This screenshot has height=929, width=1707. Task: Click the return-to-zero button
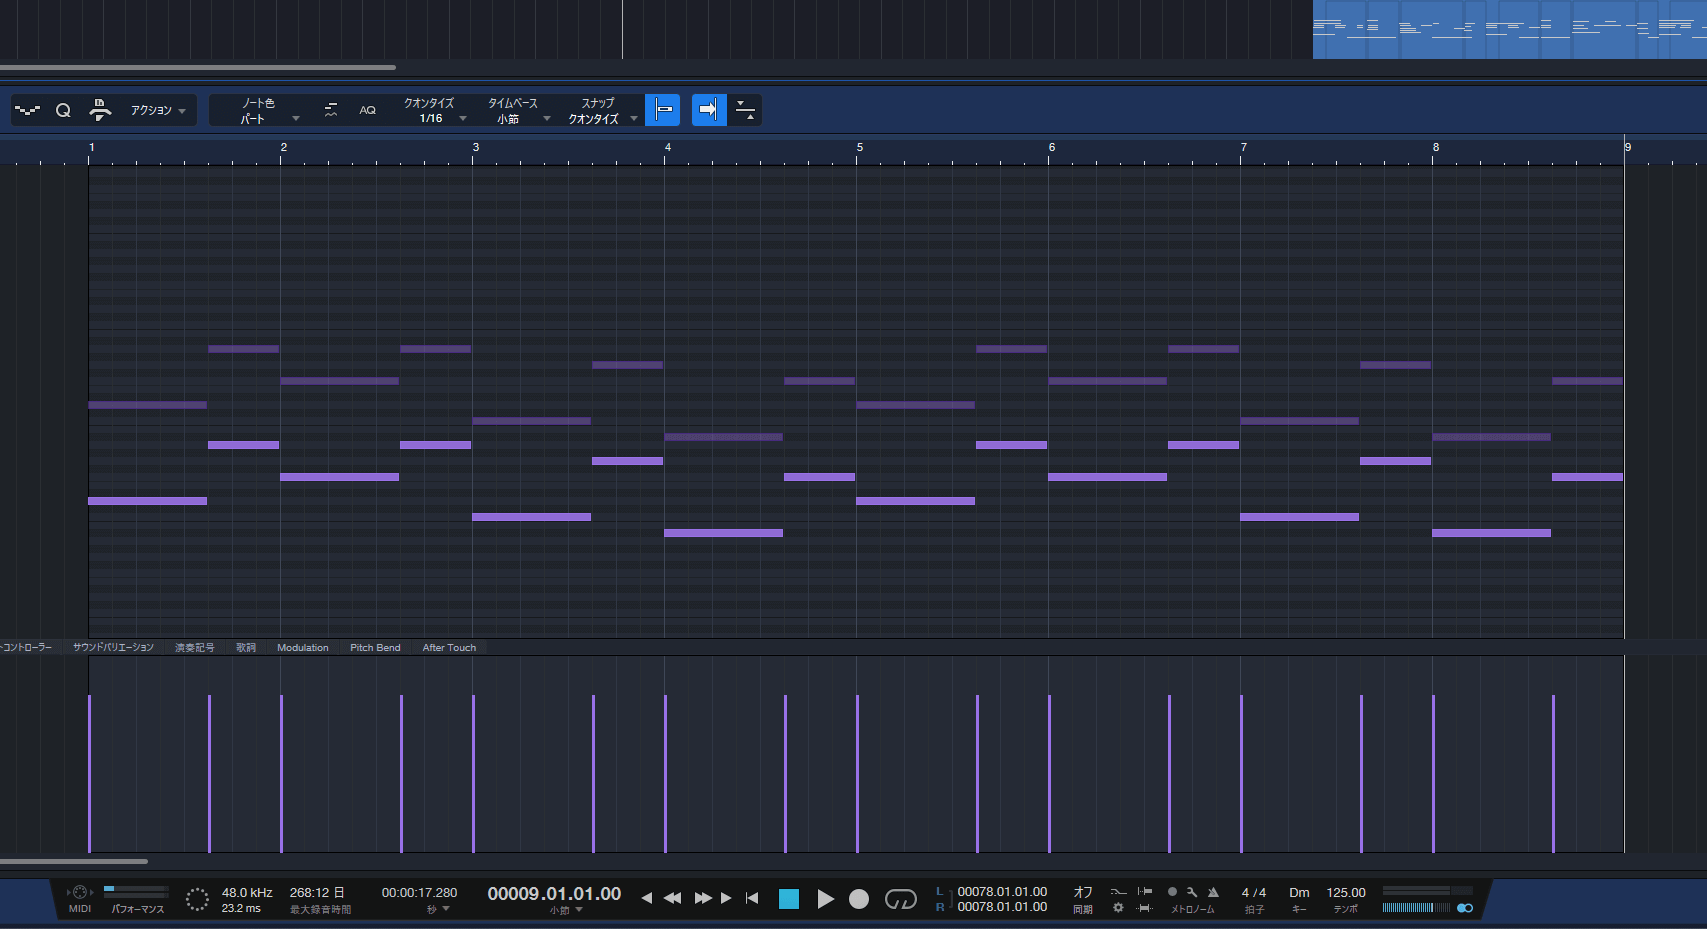[x=752, y=898]
